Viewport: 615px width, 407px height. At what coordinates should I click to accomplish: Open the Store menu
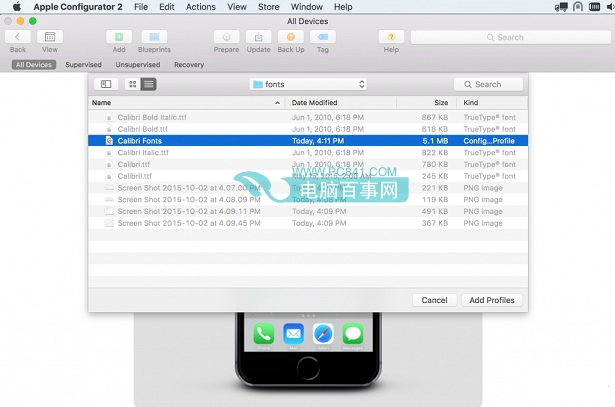point(269,7)
